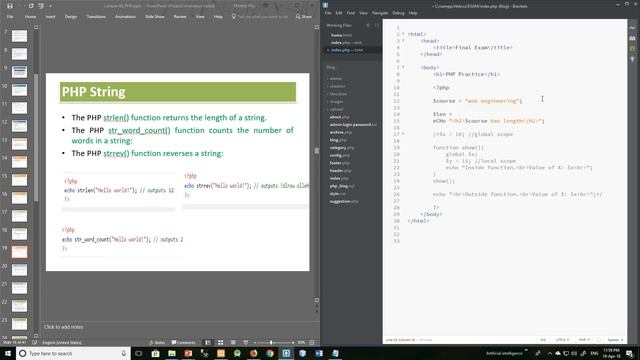
Task: Click the Fit slide to window icon
Action: pos(312,342)
